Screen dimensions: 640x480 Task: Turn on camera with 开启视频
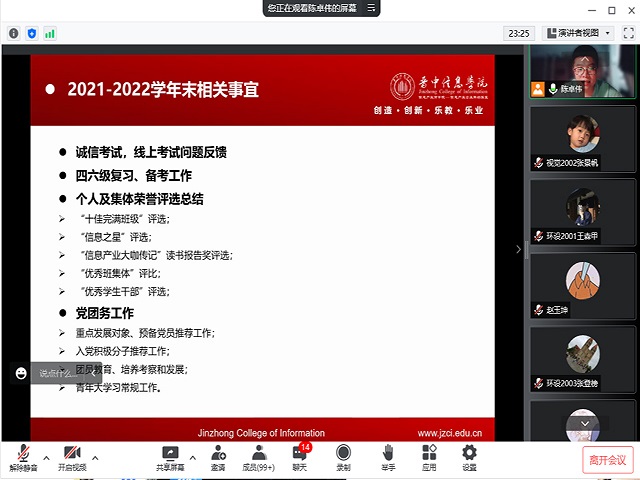point(72,458)
